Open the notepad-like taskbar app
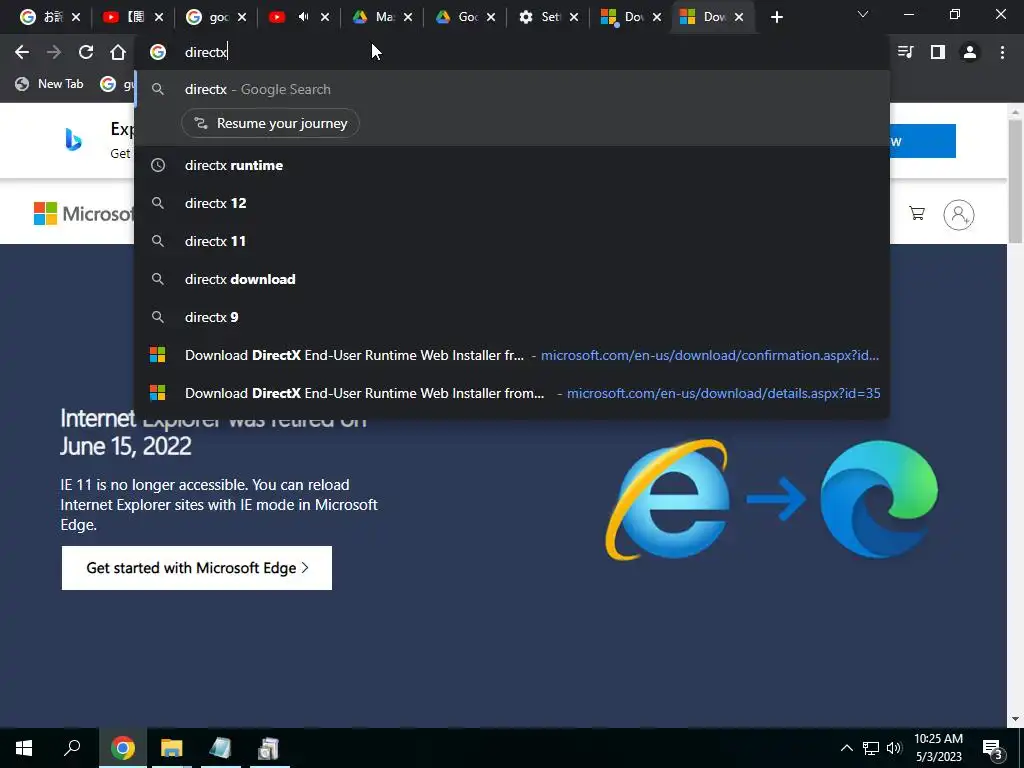This screenshot has width=1024, height=768. pyautogui.click(x=221, y=748)
